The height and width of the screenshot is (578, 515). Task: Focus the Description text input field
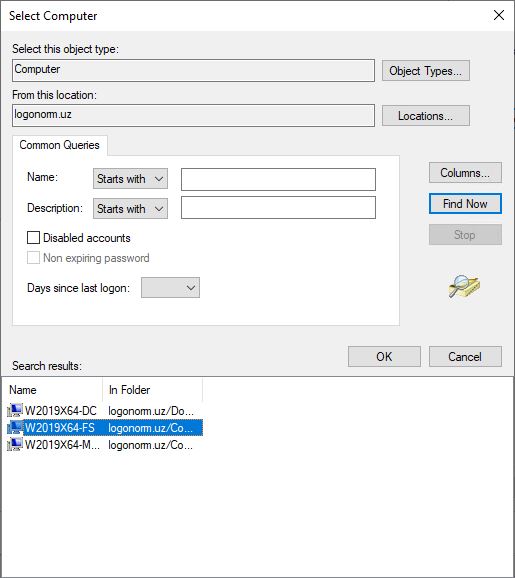[278, 208]
